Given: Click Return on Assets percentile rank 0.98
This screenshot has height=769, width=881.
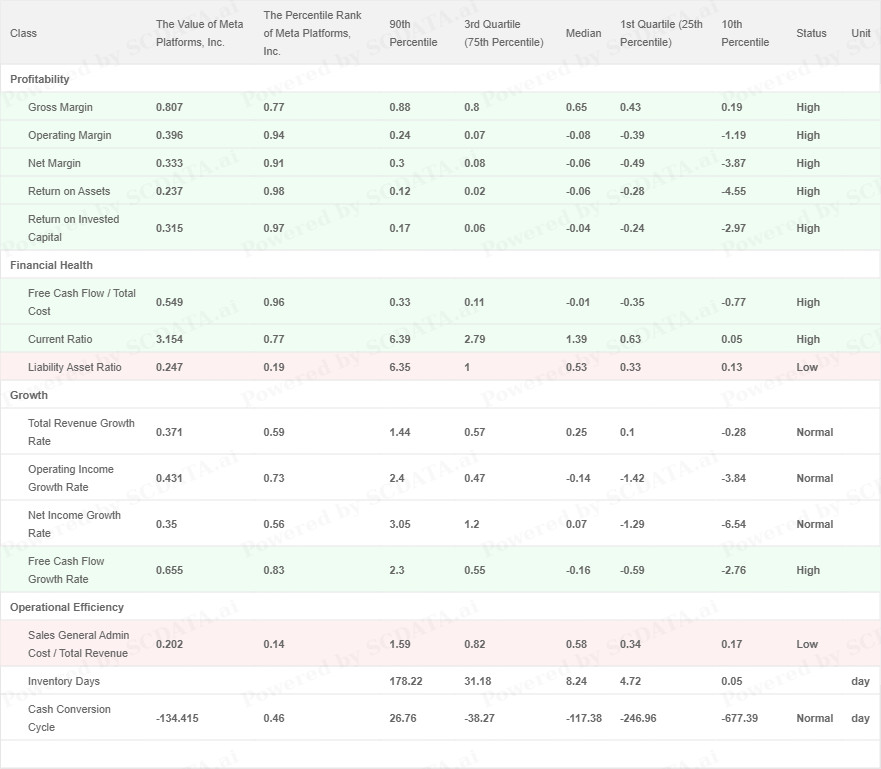Looking at the screenshot, I should (274, 192).
